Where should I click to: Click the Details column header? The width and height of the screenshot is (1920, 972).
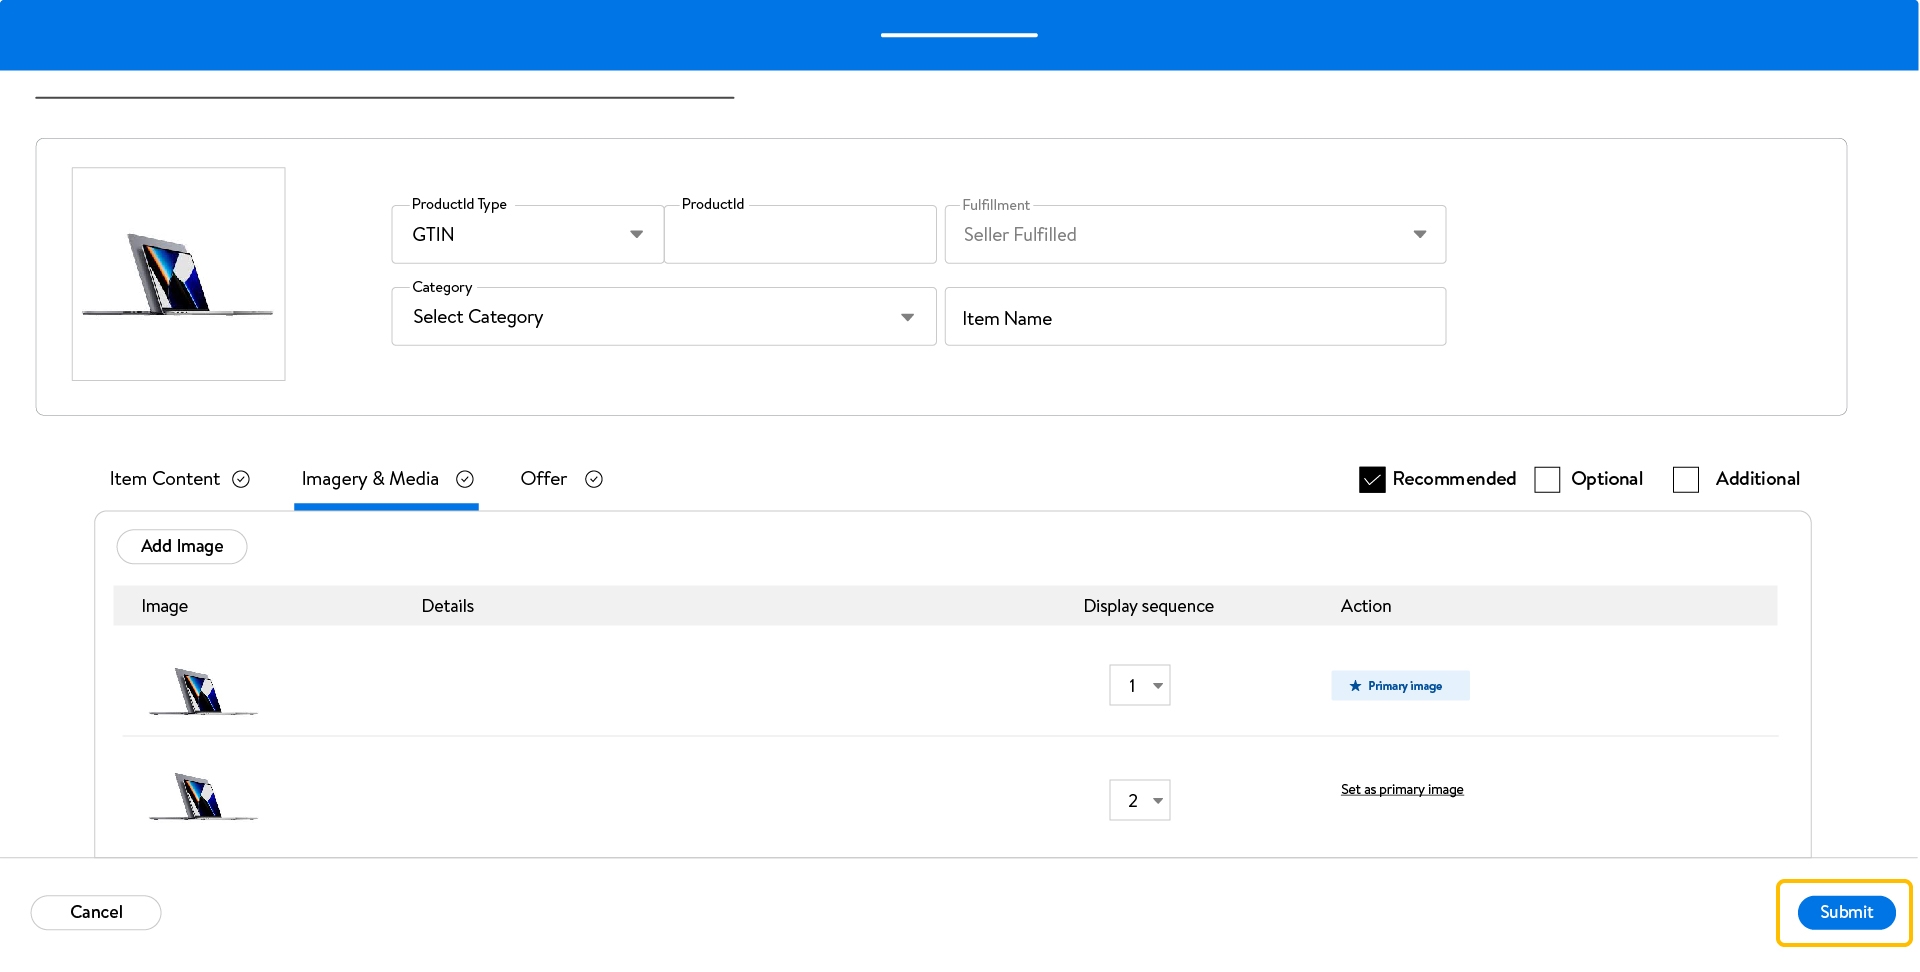coord(448,606)
